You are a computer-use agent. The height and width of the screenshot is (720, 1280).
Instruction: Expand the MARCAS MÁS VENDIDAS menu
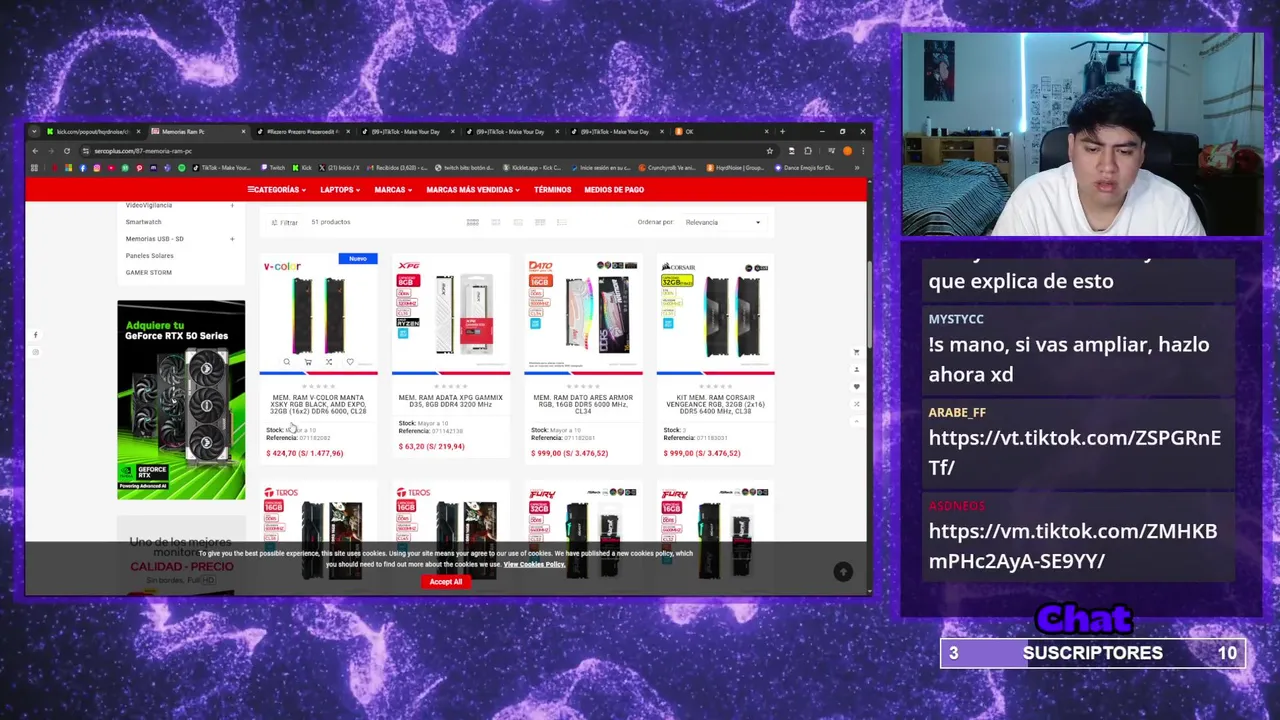pyautogui.click(x=473, y=190)
